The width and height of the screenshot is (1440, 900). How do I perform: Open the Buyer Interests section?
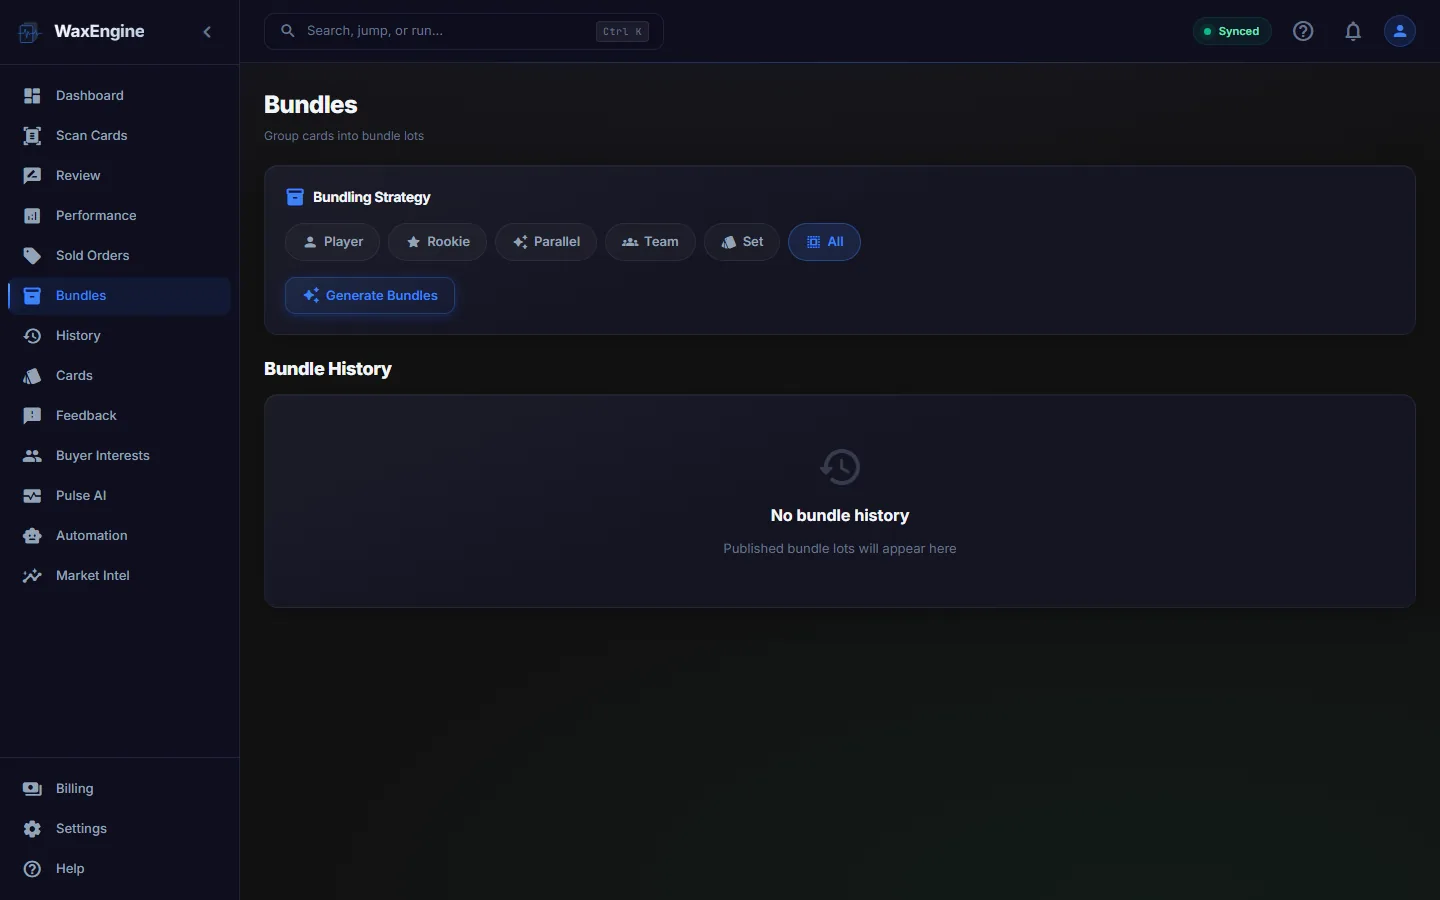[119, 456]
